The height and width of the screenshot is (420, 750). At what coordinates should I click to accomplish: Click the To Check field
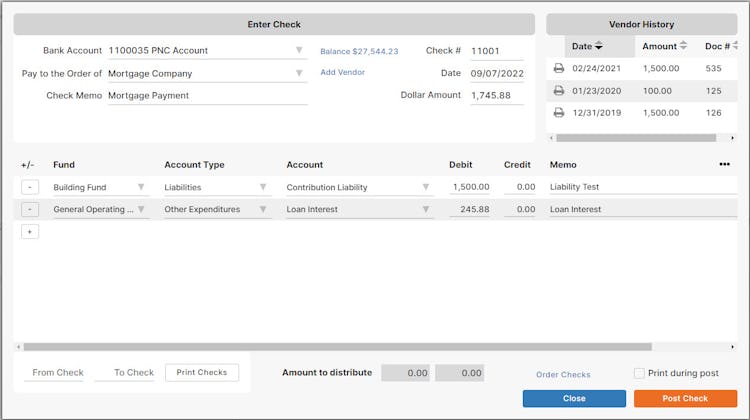tap(124, 373)
